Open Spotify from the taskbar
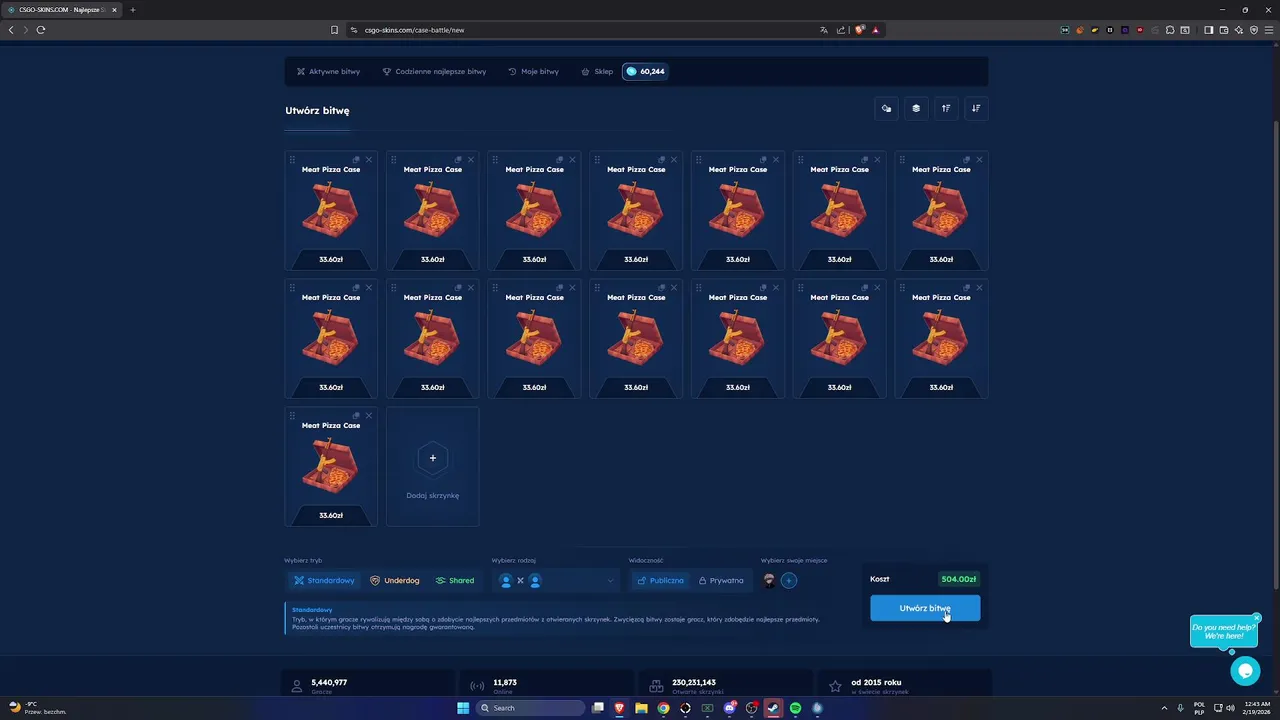This screenshot has width=1280, height=720. pos(795,708)
